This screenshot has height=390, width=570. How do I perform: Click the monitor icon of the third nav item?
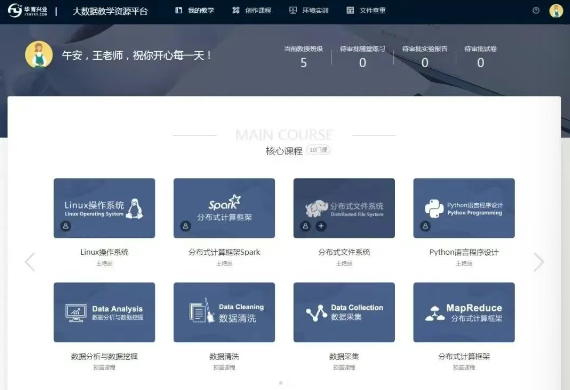(x=293, y=10)
